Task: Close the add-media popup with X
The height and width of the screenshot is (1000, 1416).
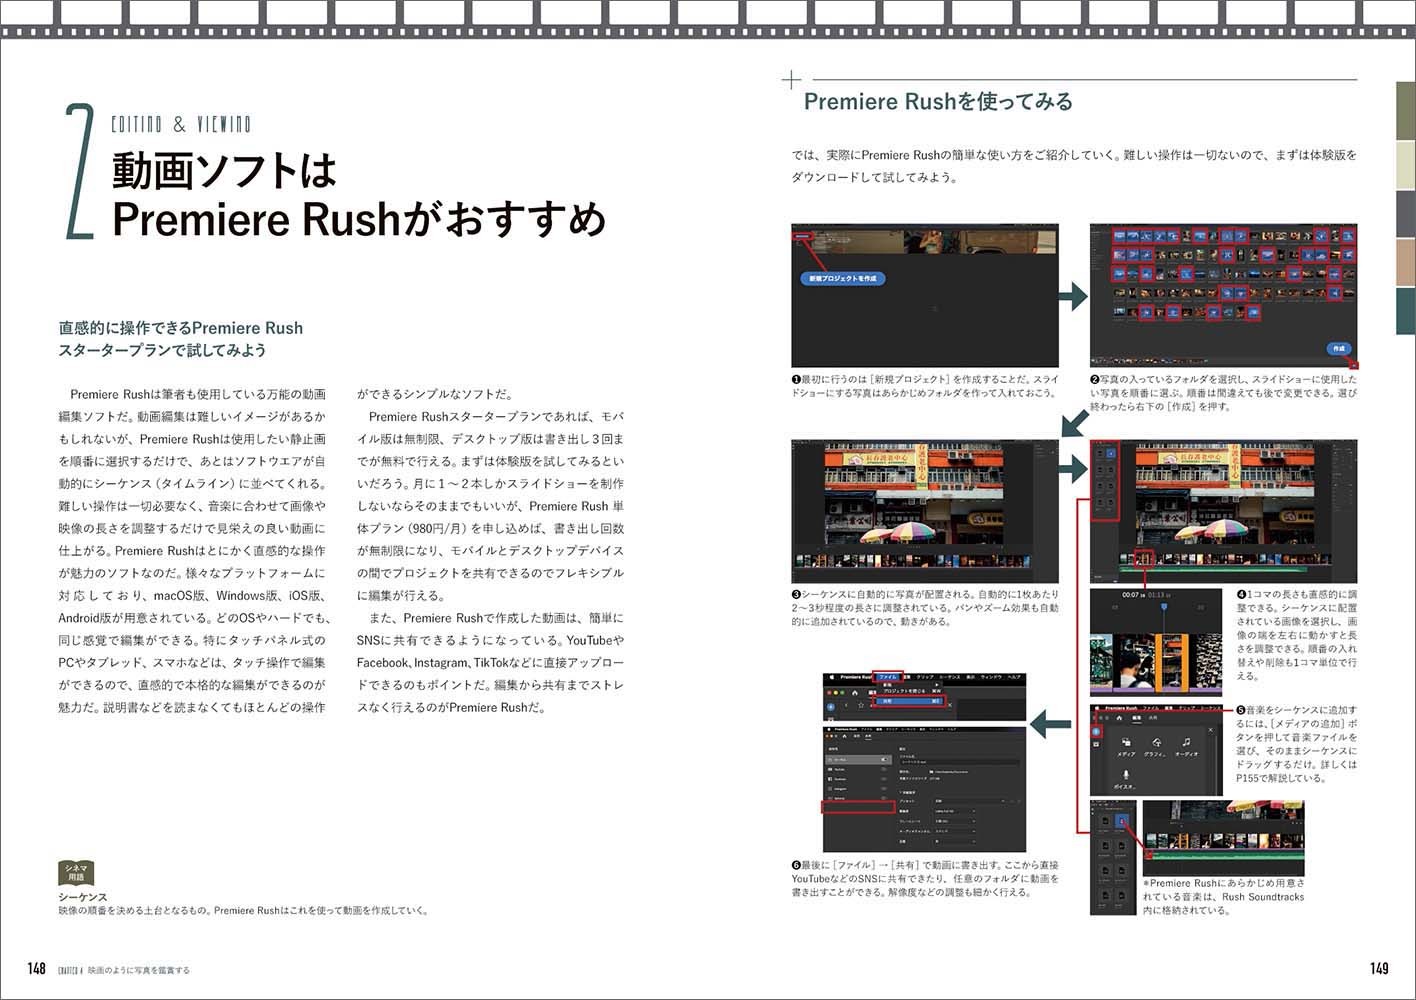Action: (x=1211, y=729)
